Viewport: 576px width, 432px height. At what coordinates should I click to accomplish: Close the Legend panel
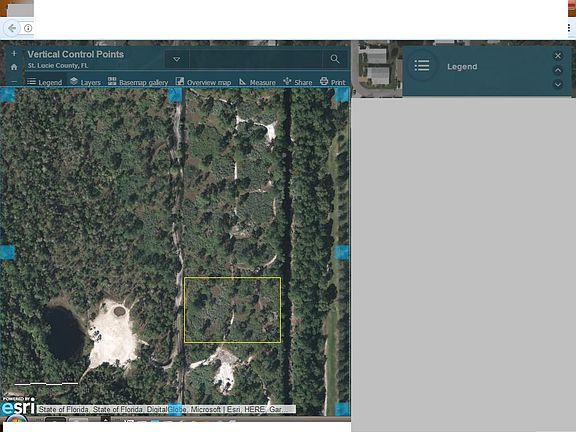tap(558, 55)
